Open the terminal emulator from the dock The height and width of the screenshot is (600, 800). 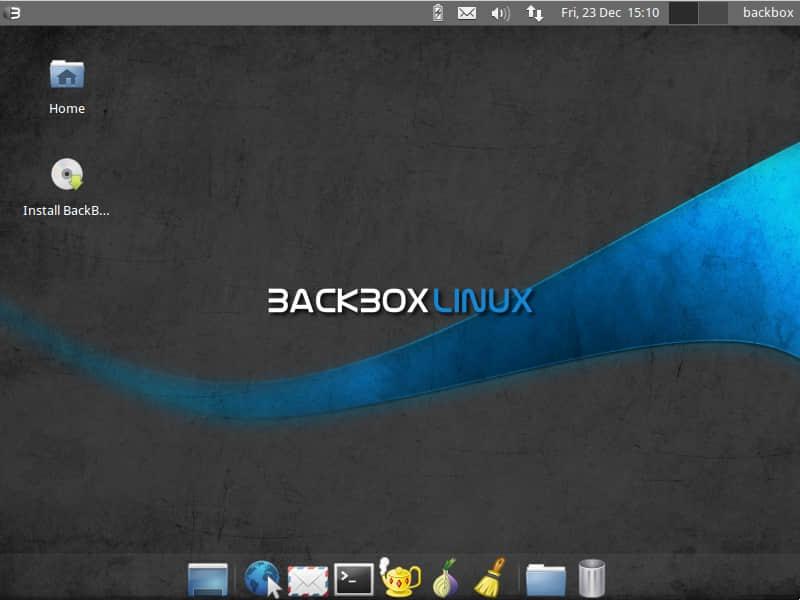(354, 579)
